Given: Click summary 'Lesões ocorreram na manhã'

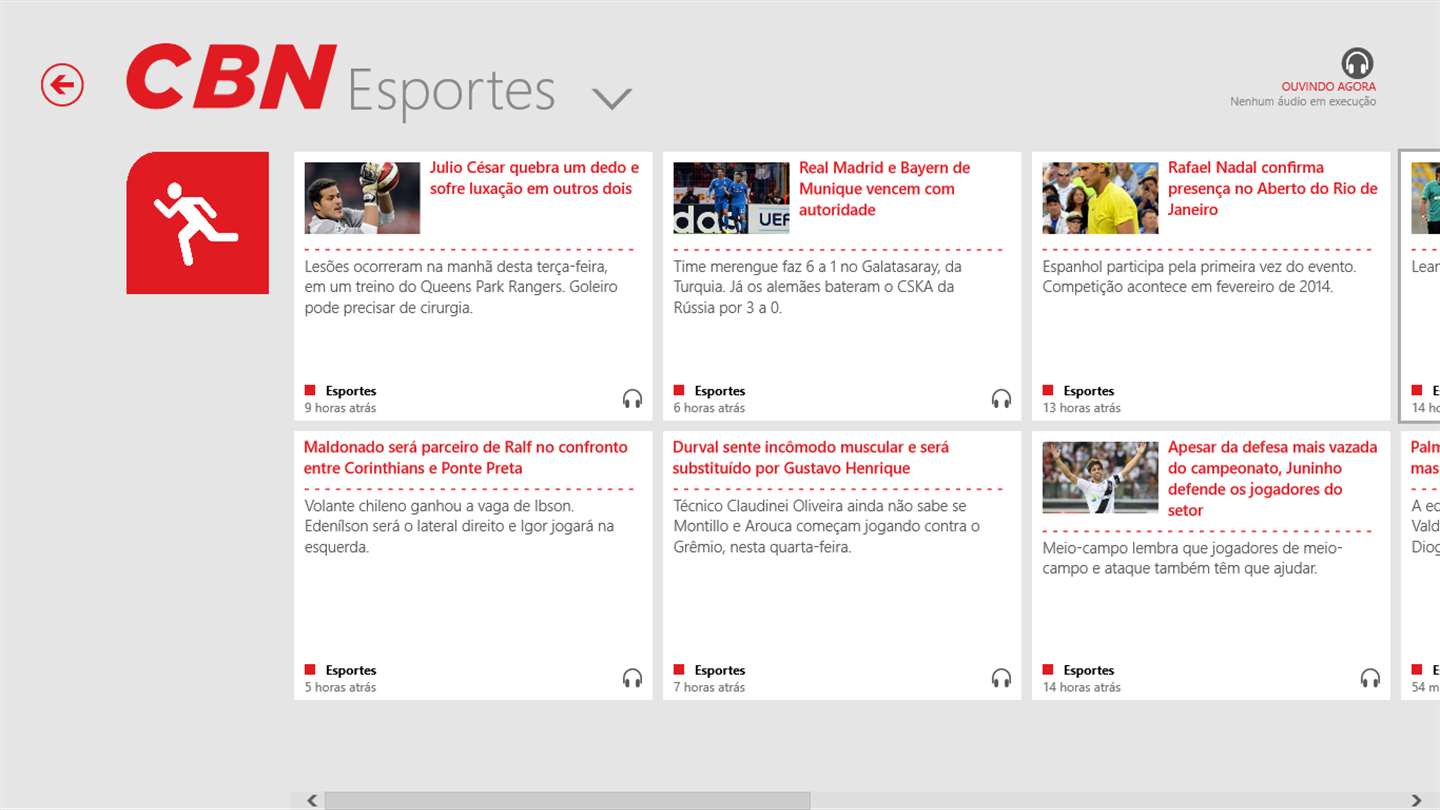Looking at the screenshot, I should point(461,287).
